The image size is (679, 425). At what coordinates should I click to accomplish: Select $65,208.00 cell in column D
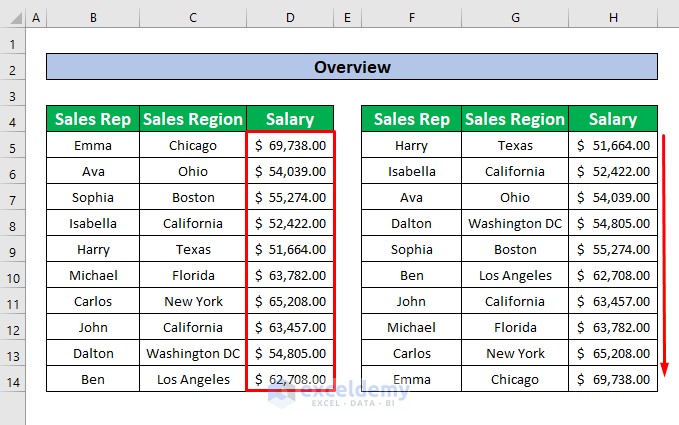(x=290, y=301)
